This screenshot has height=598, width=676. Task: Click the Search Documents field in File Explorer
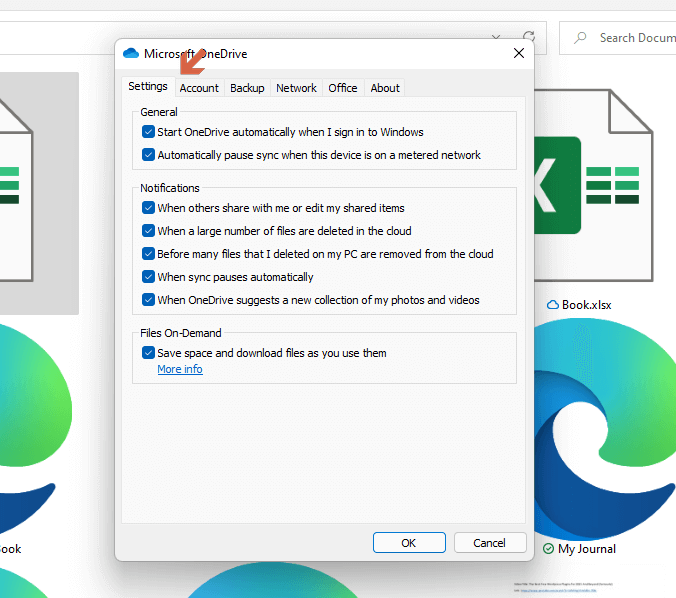(618, 38)
